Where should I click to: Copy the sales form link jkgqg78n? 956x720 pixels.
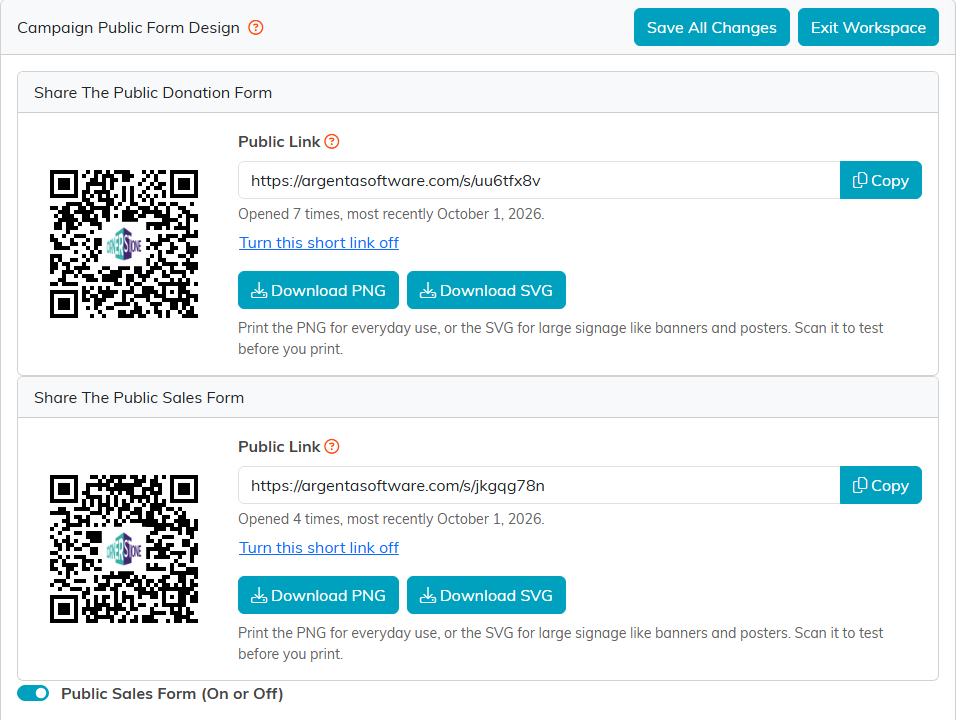880,485
